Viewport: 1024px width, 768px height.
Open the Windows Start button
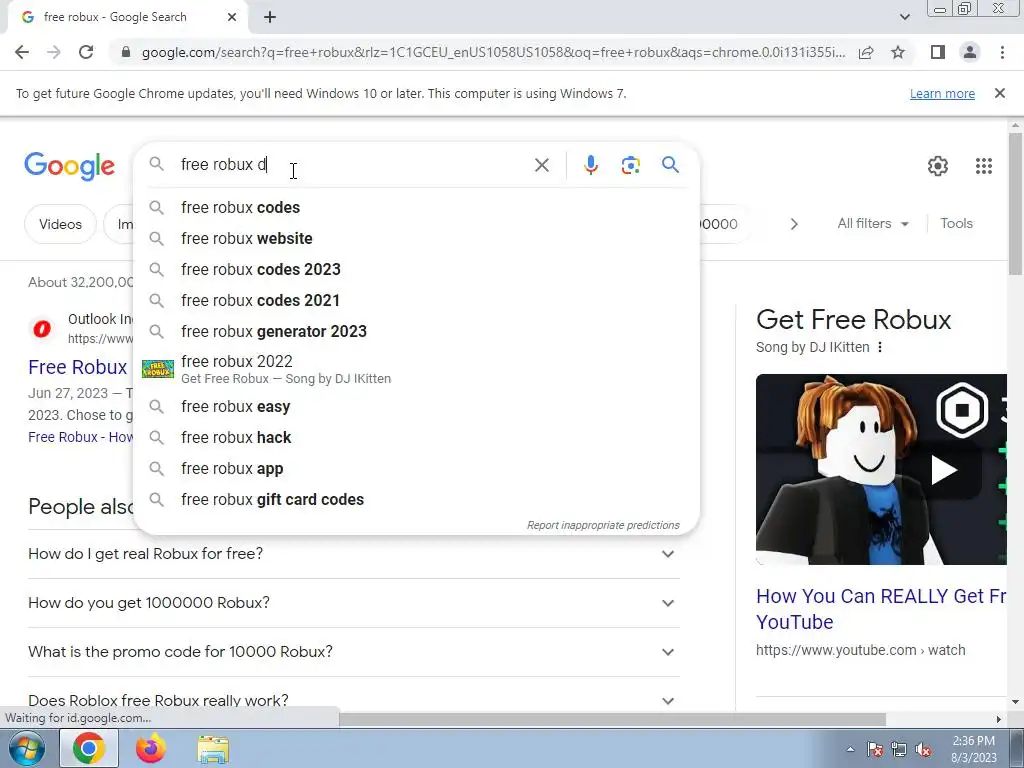click(x=26, y=748)
